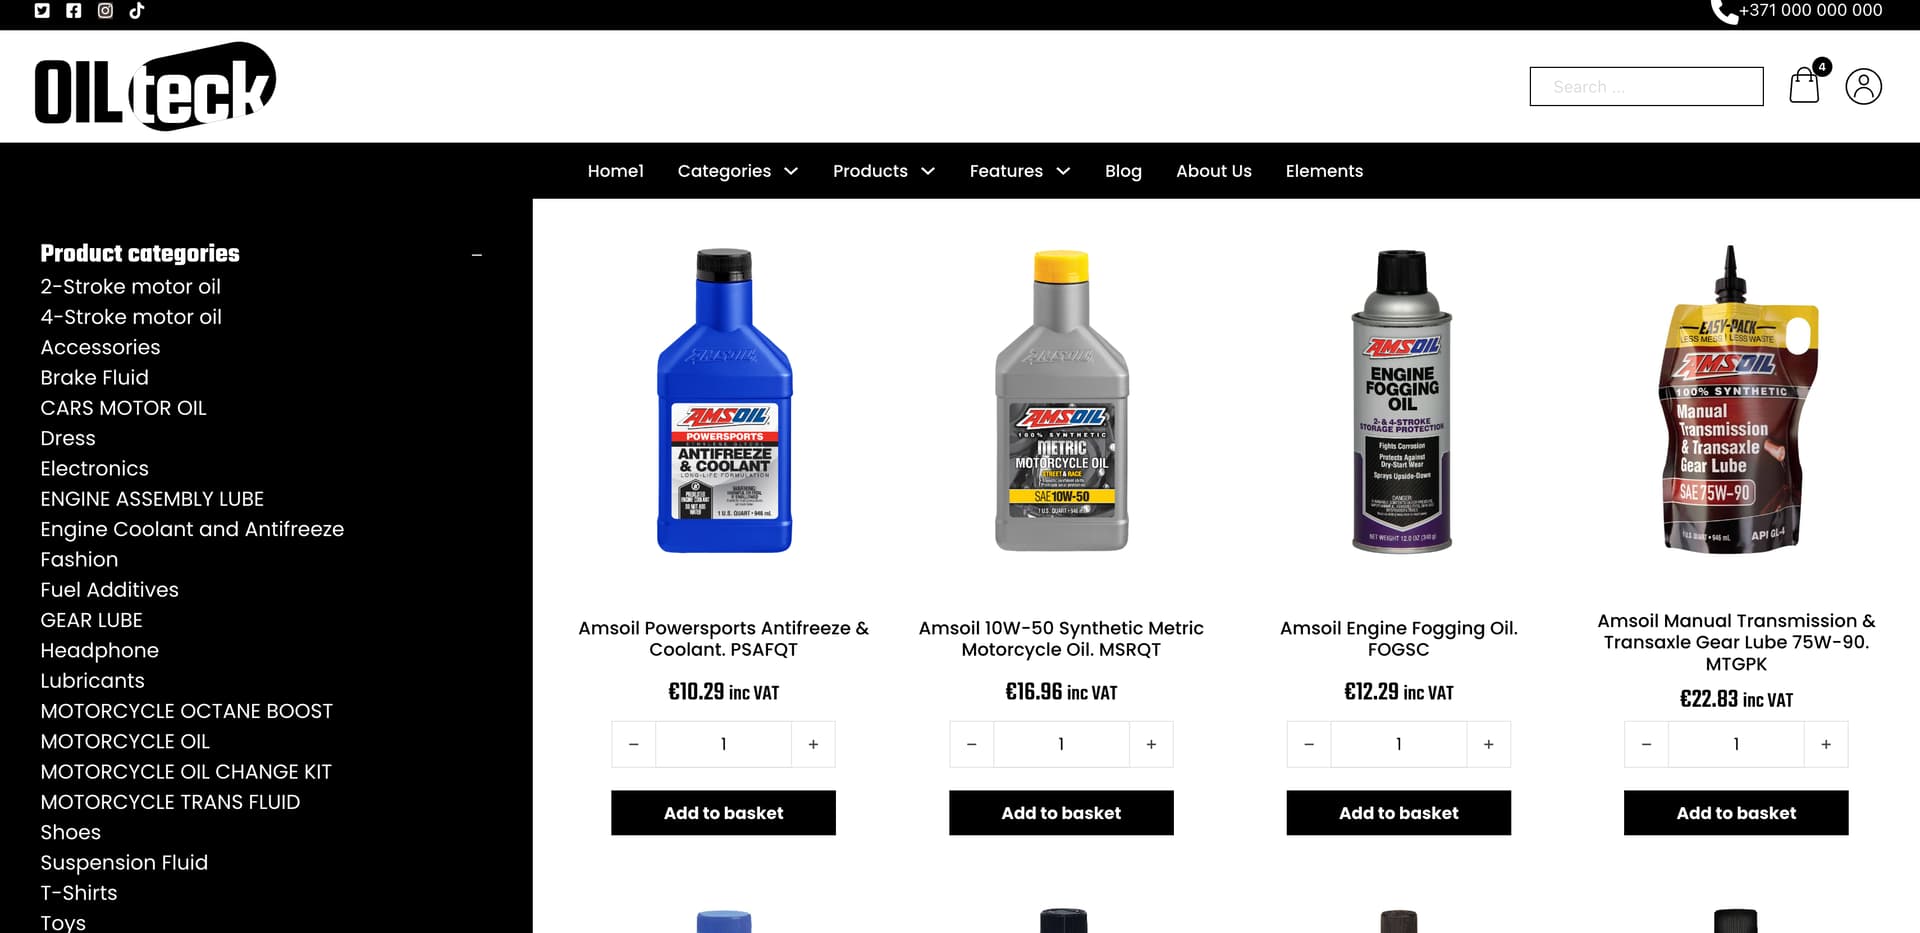1920x933 pixels.
Task: Click the Search input field
Action: 1646,86
